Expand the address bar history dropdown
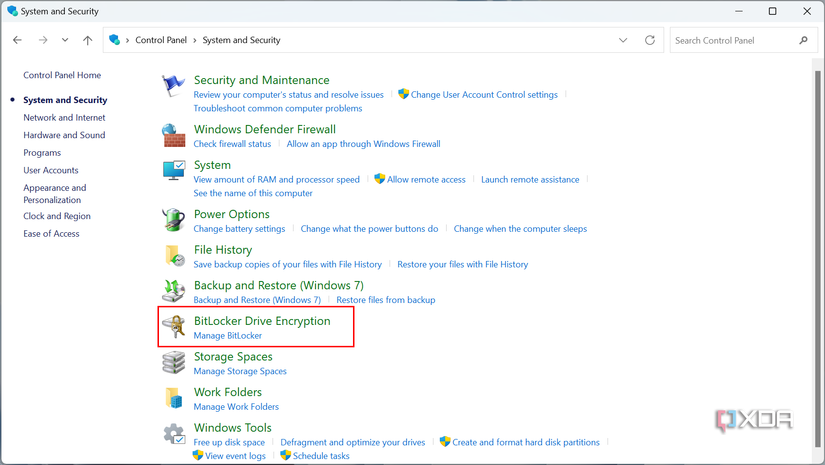825x465 pixels. [623, 40]
